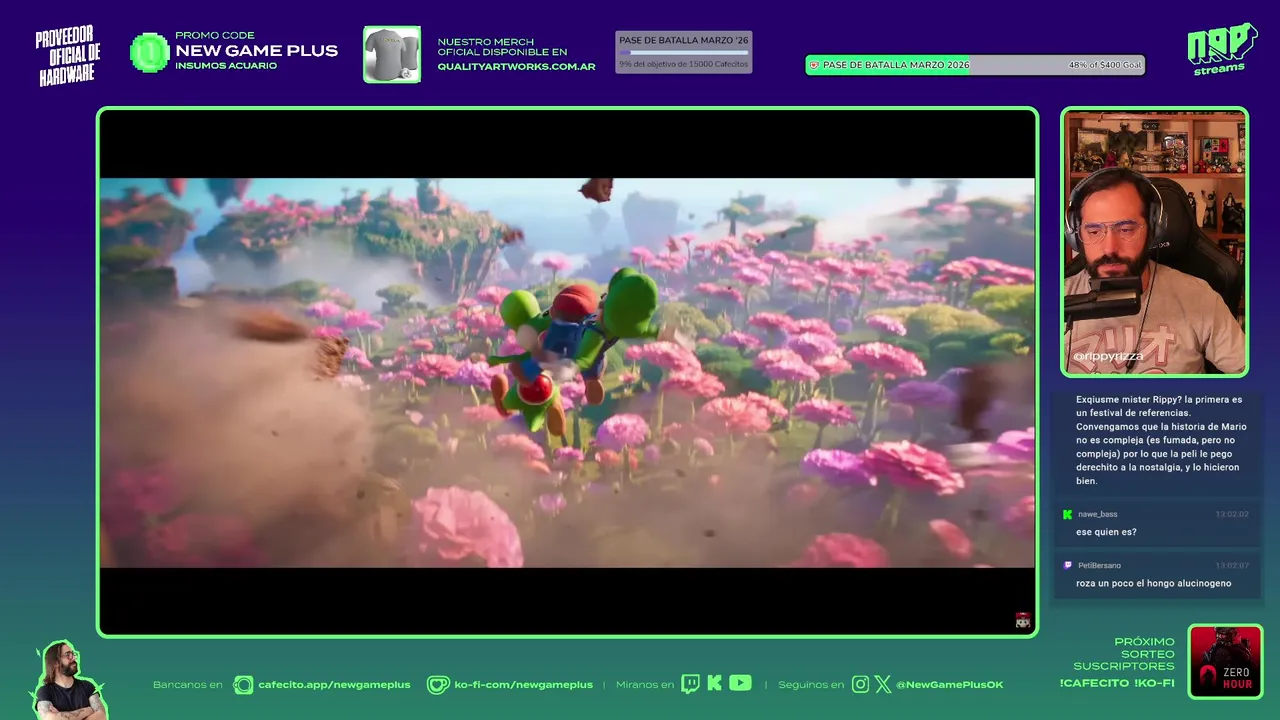Screen dimensions: 1280x720
Task: Click the 'ese quien es?' chat message
Action: (1106, 532)
